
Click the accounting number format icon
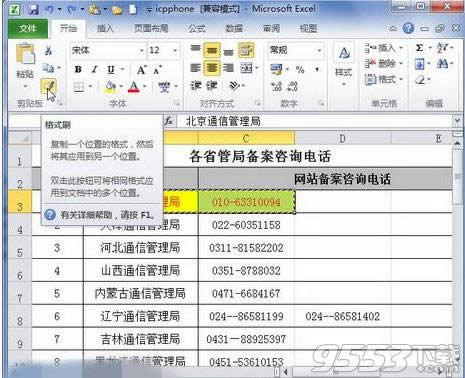pyautogui.click(x=276, y=69)
